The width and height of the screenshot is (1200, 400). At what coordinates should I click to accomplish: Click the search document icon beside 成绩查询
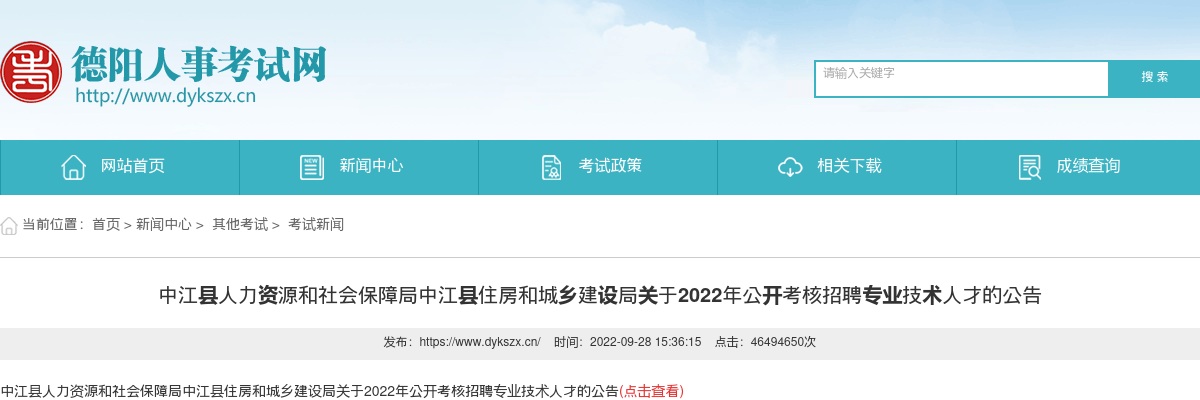tap(1029, 167)
